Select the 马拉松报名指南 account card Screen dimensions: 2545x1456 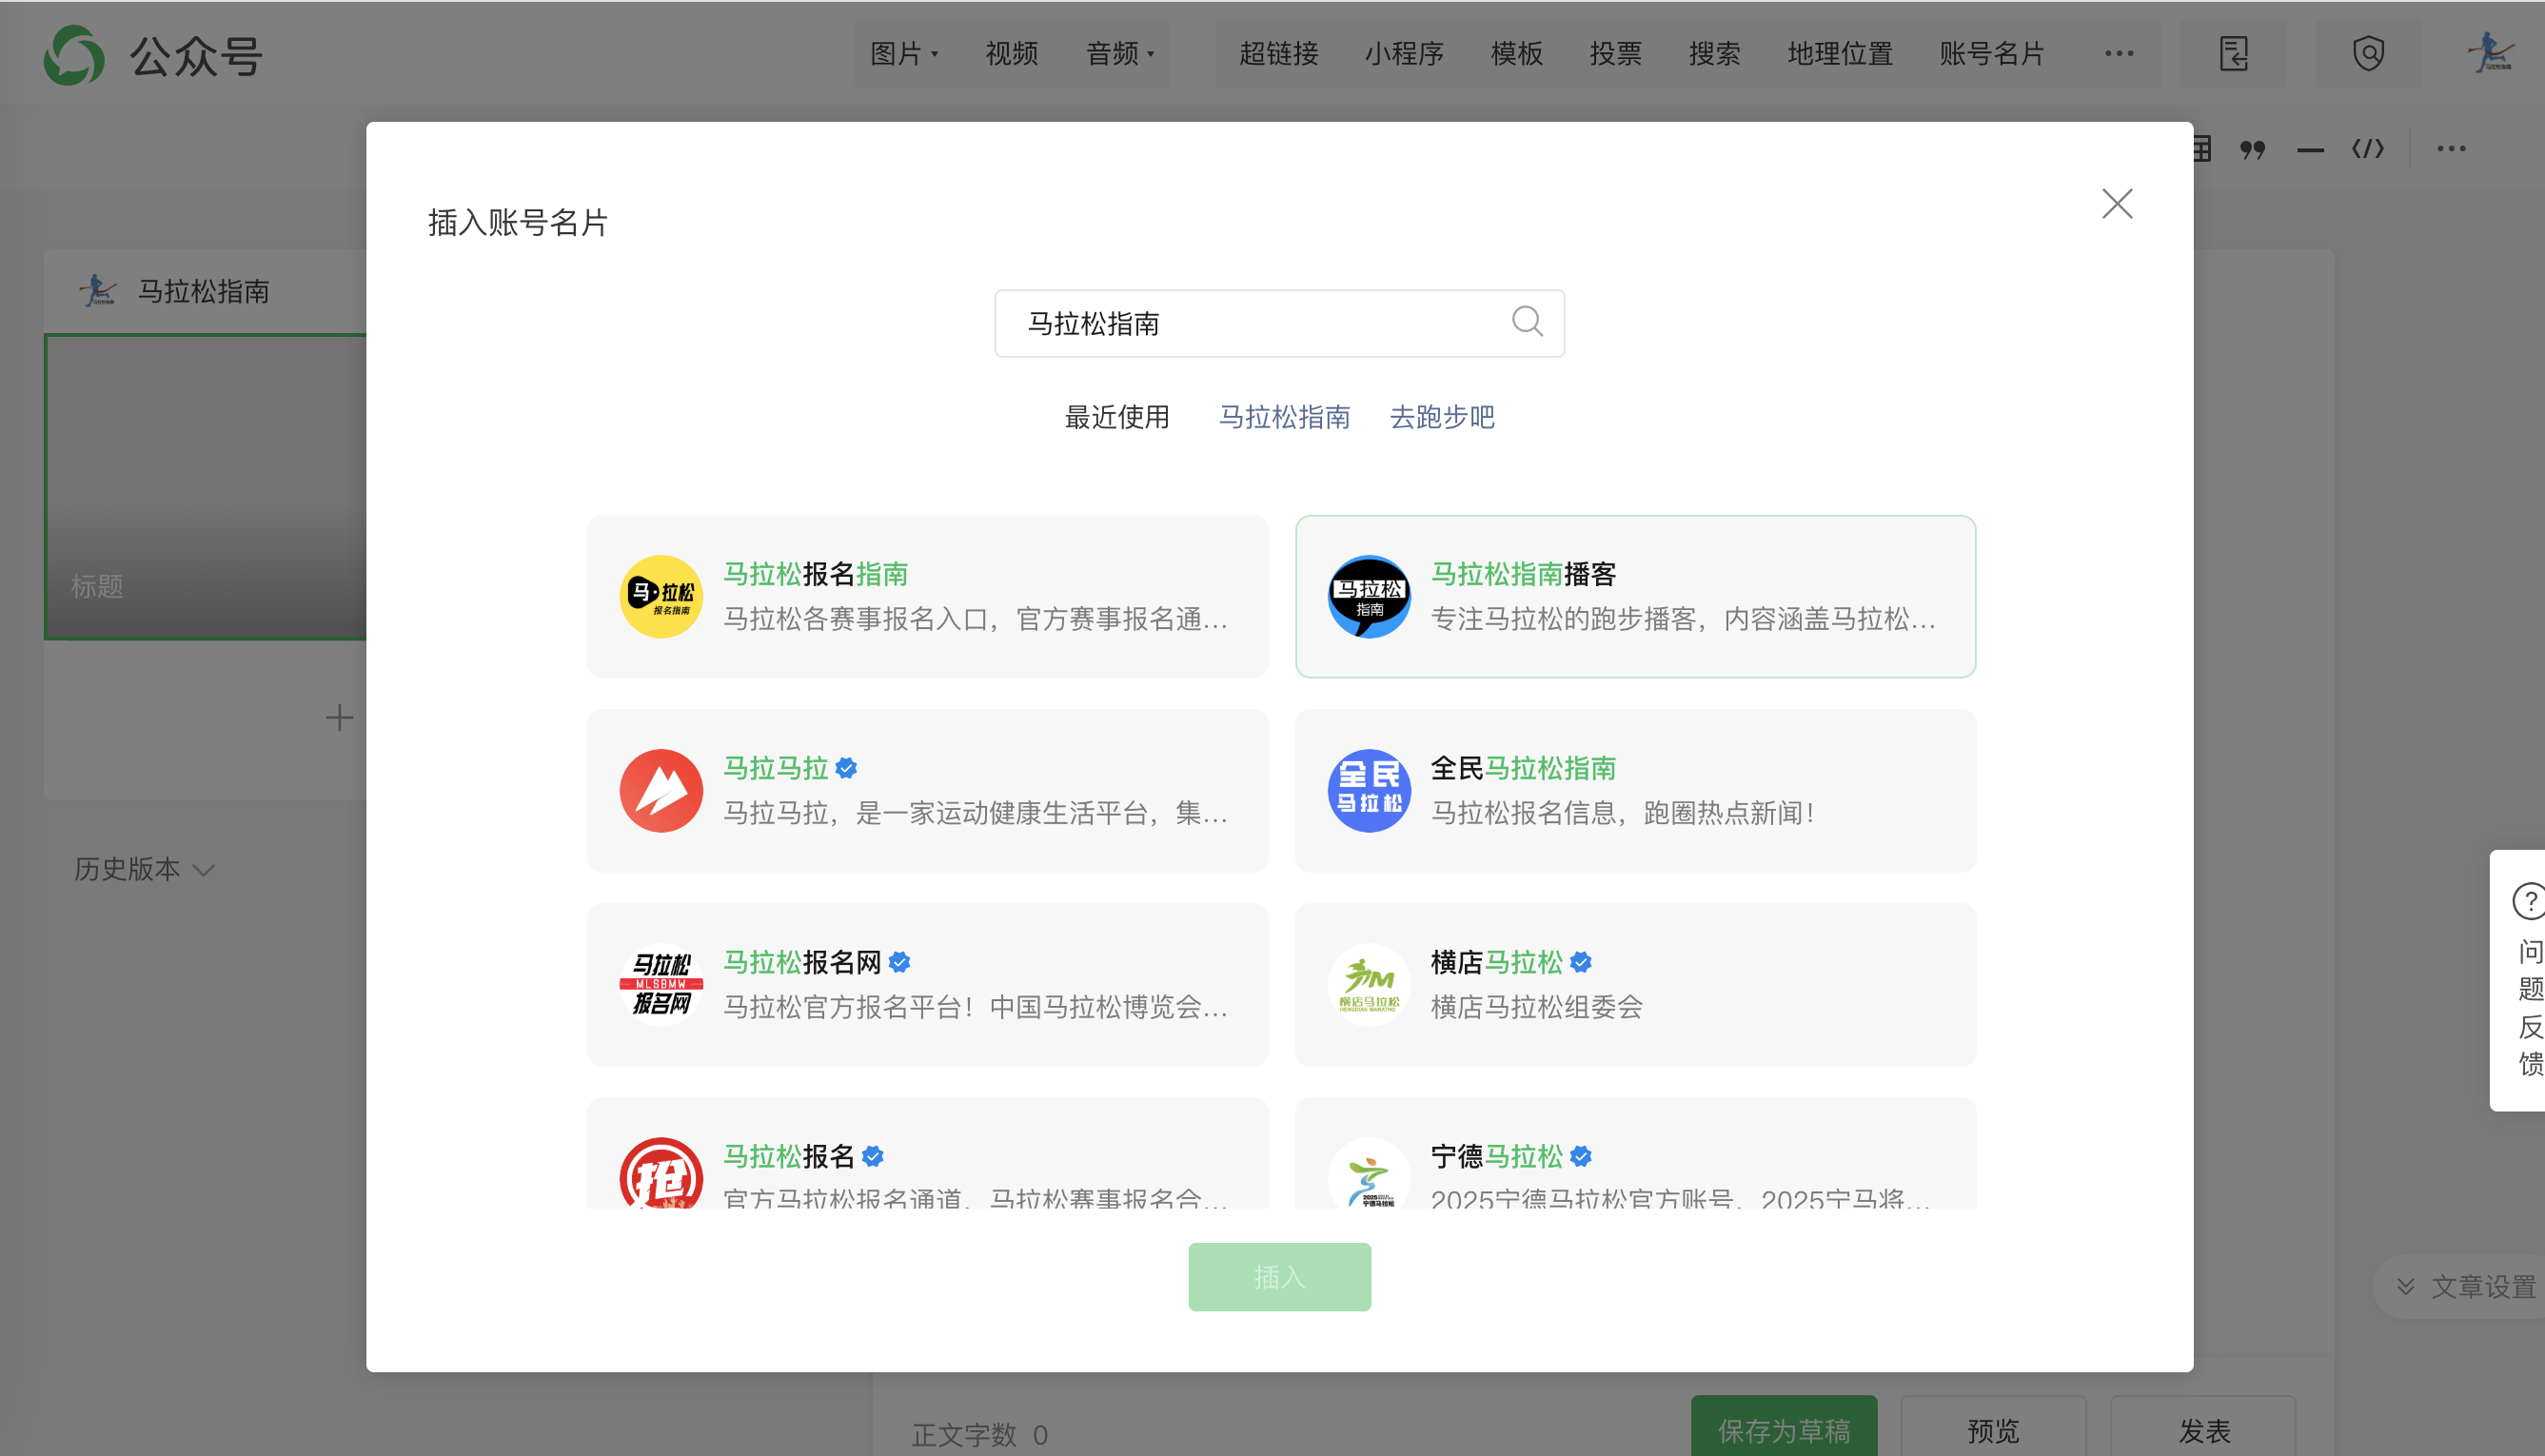point(927,596)
